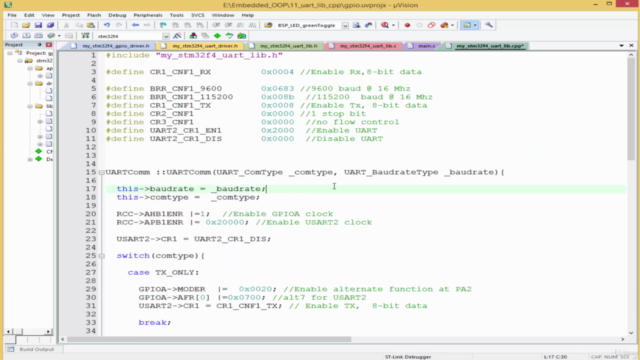Create a new file with toolbar icon
The height and width of the screenshot is (360, 640).
pyautogui.click(x=14, y=25)
